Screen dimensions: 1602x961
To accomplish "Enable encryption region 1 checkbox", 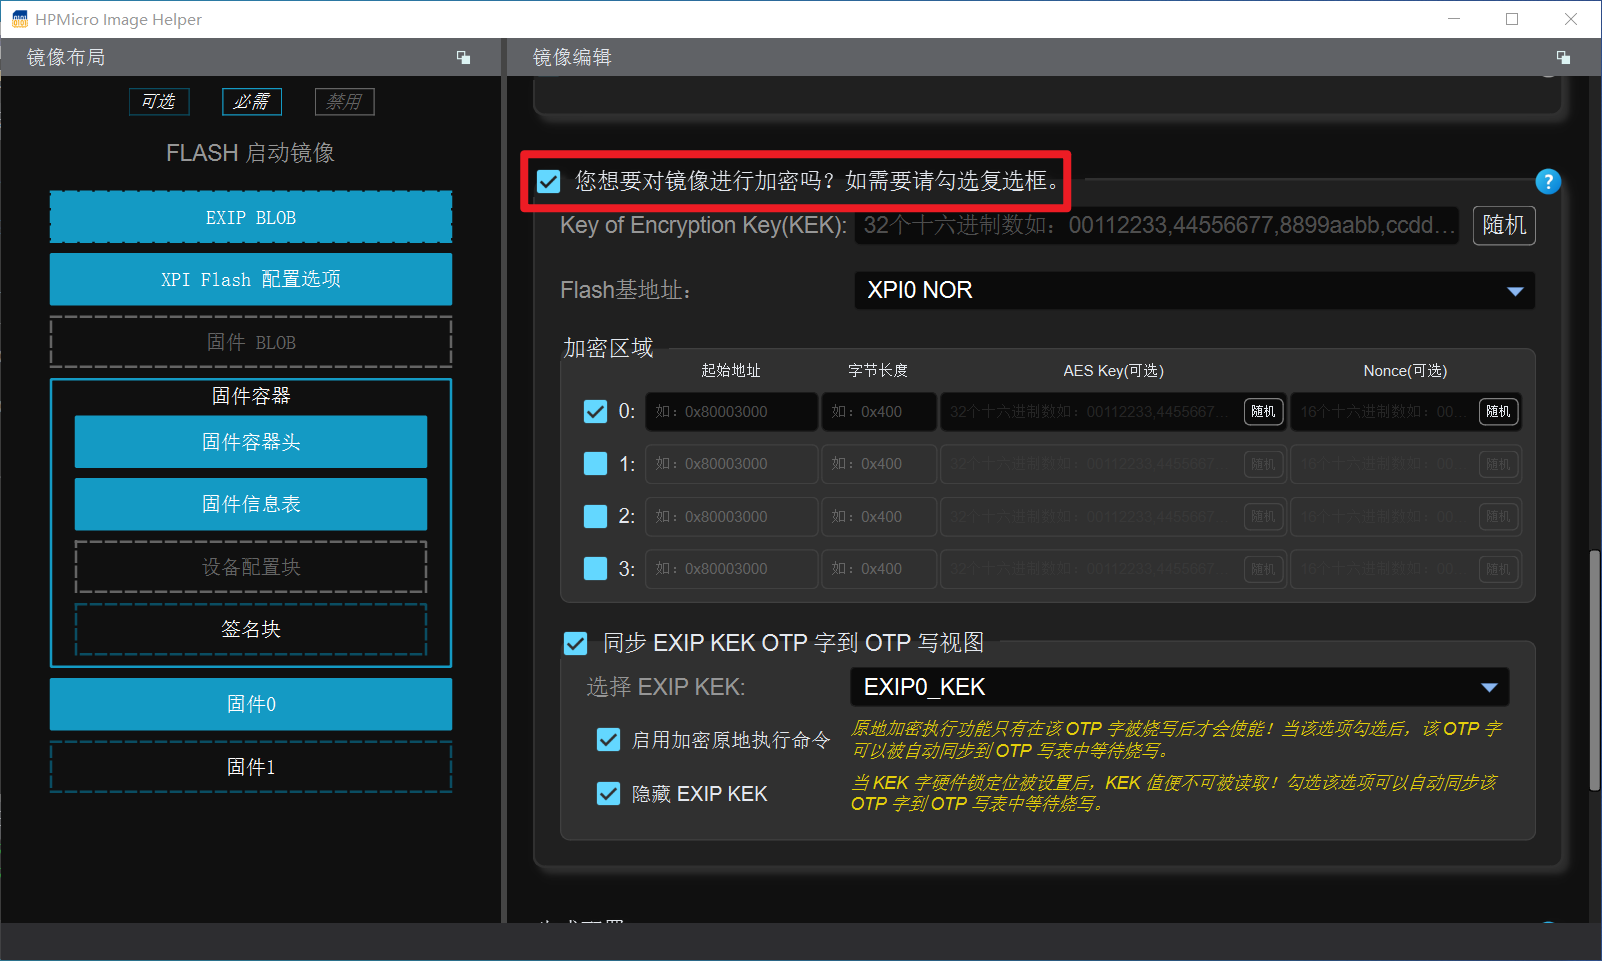I will pyautogui.click(x=595, y=463).
